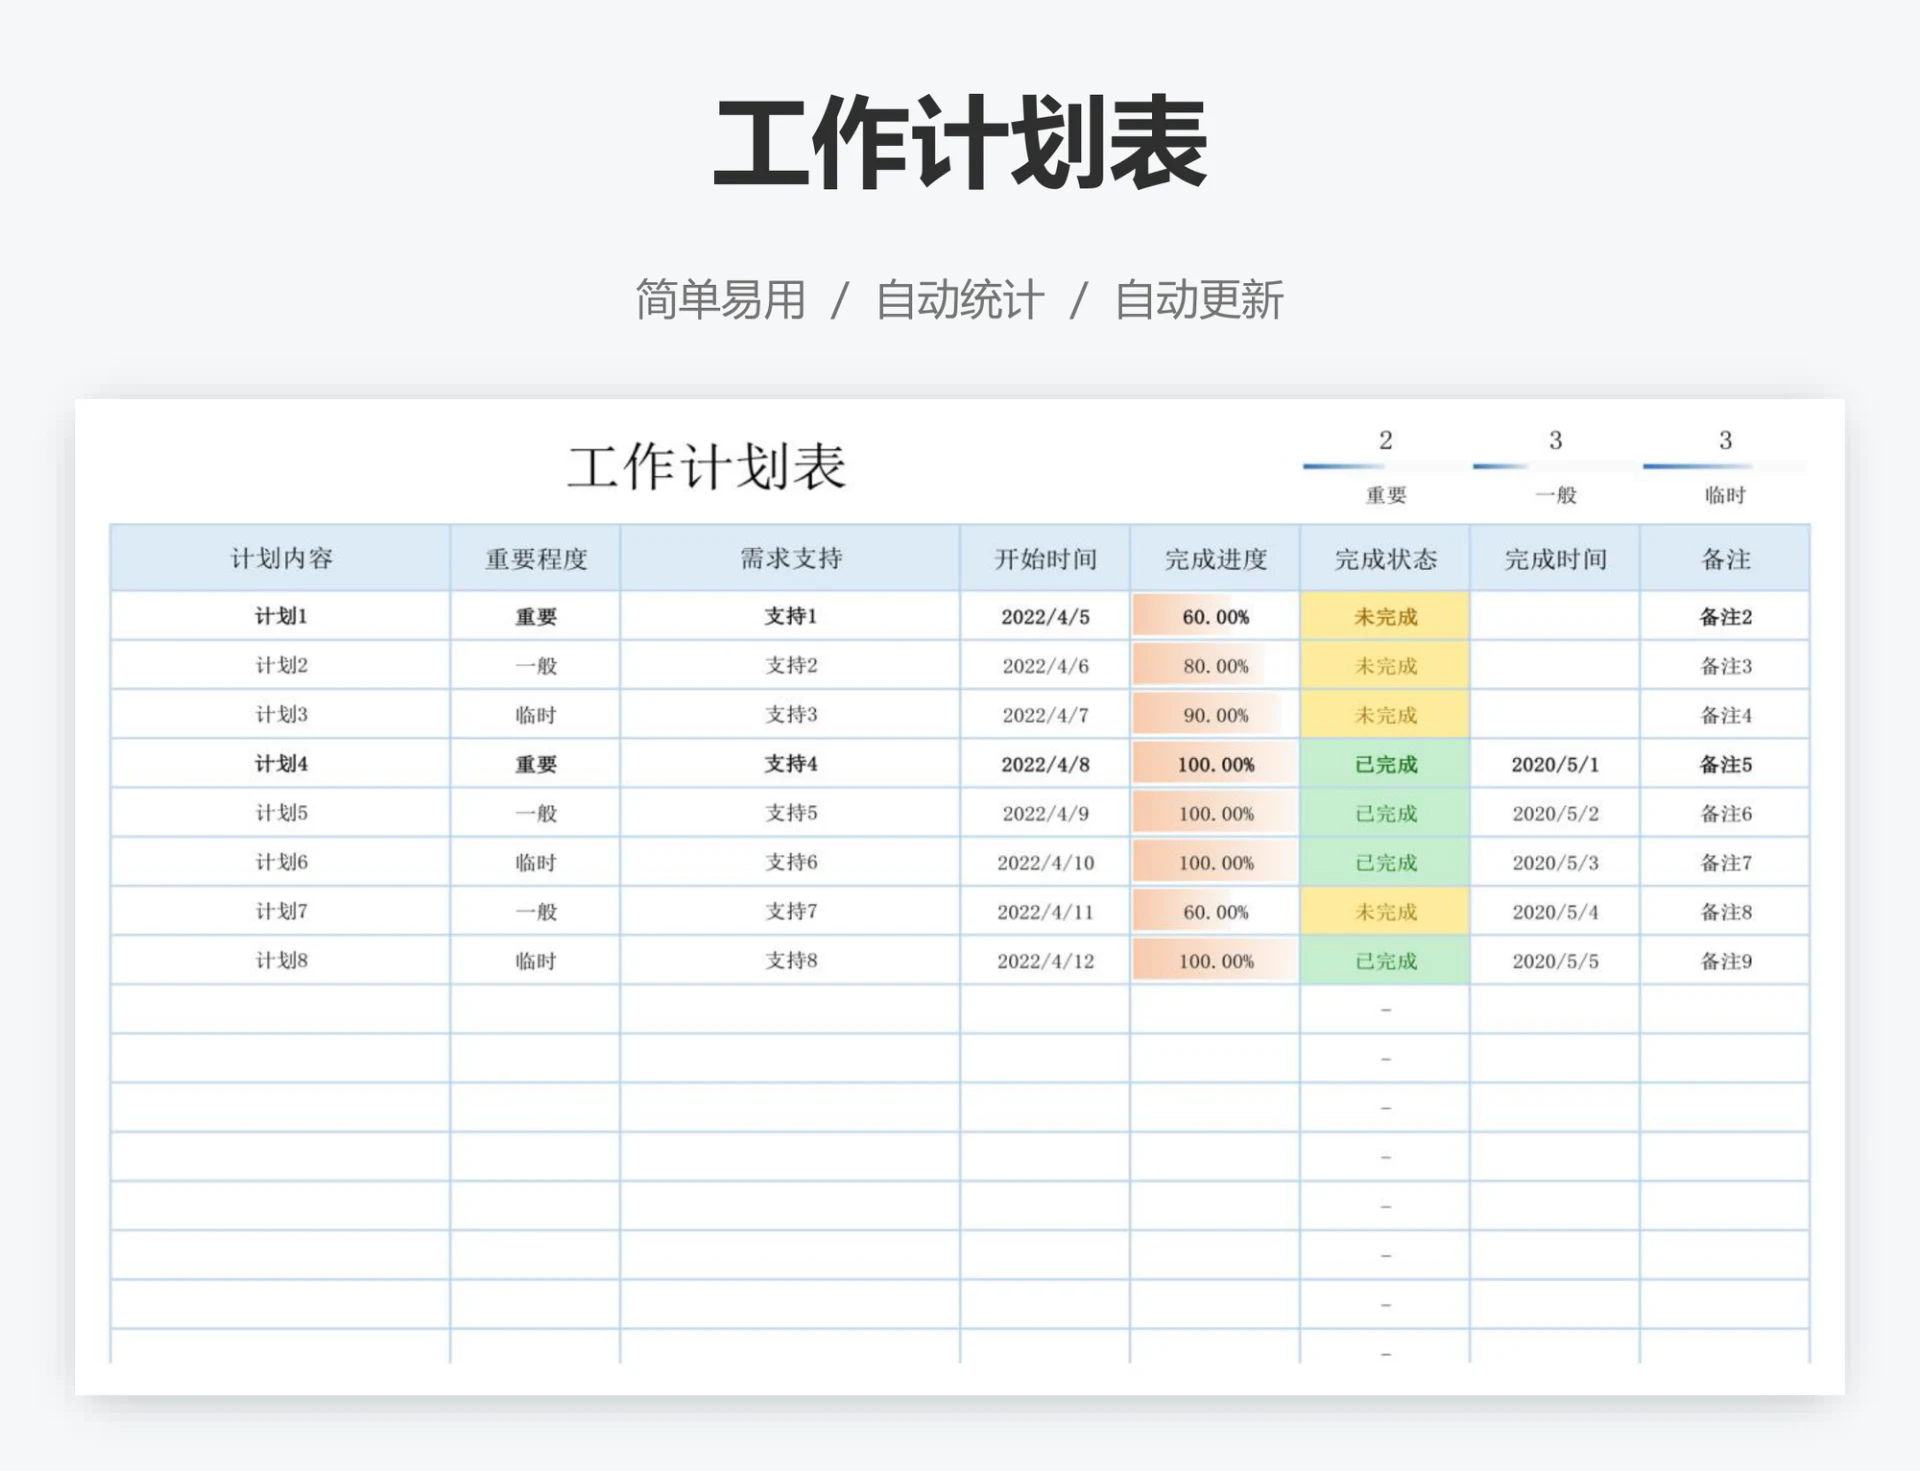Select the completion date 2020/5/1
This screenshot has width=1920, height=1471.
click(1555, 763)
